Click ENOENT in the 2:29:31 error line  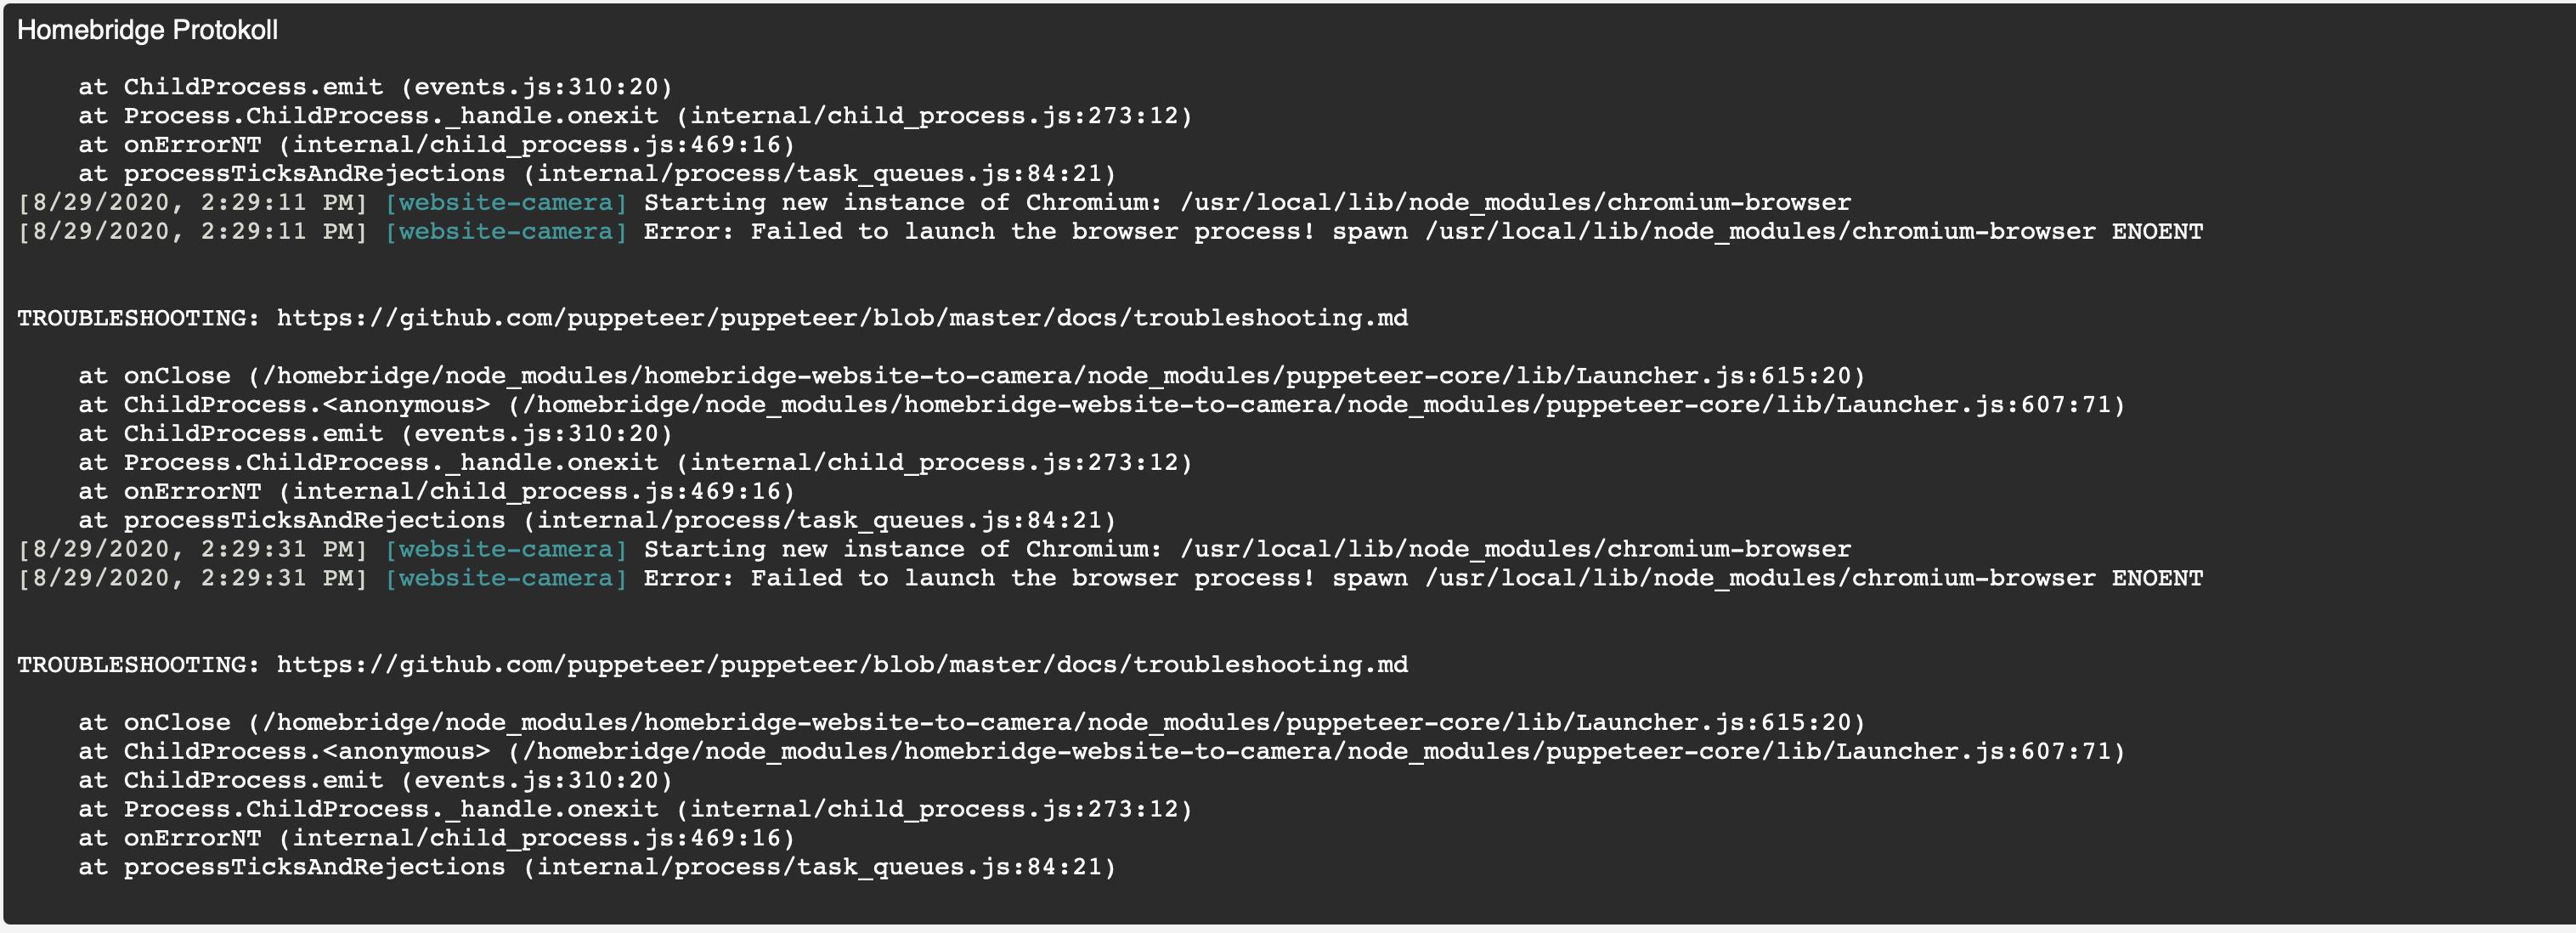tap(2156, 578)
